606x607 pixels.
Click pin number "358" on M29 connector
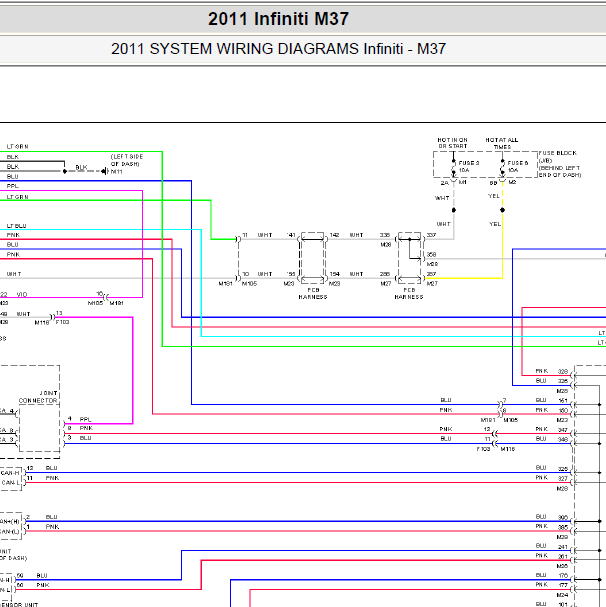click(x=431, y=254)
